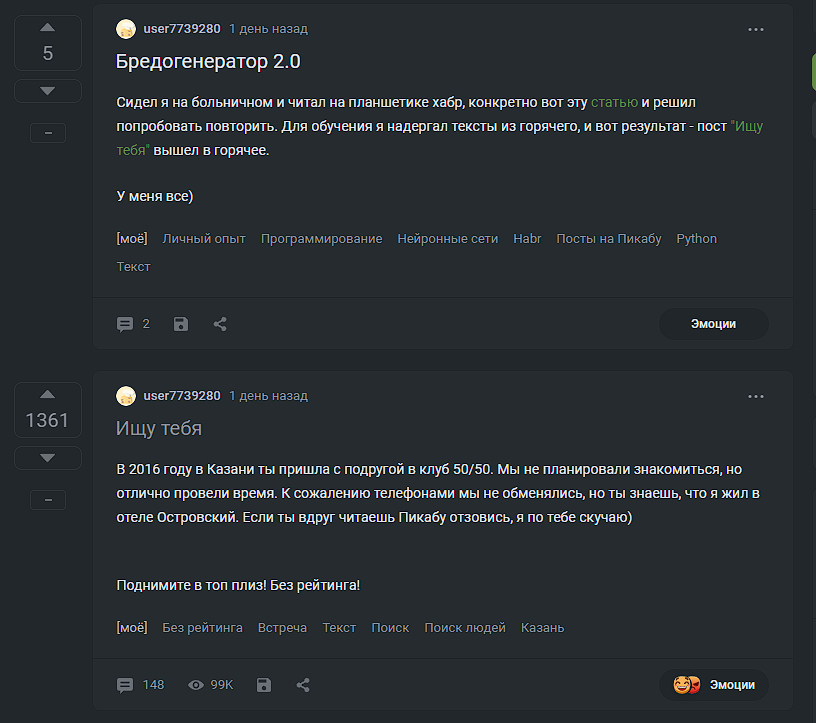The width and height of the screenshot is (816, 723).
Task: Select the Нейронные сети tag
Action: (447, 239)
